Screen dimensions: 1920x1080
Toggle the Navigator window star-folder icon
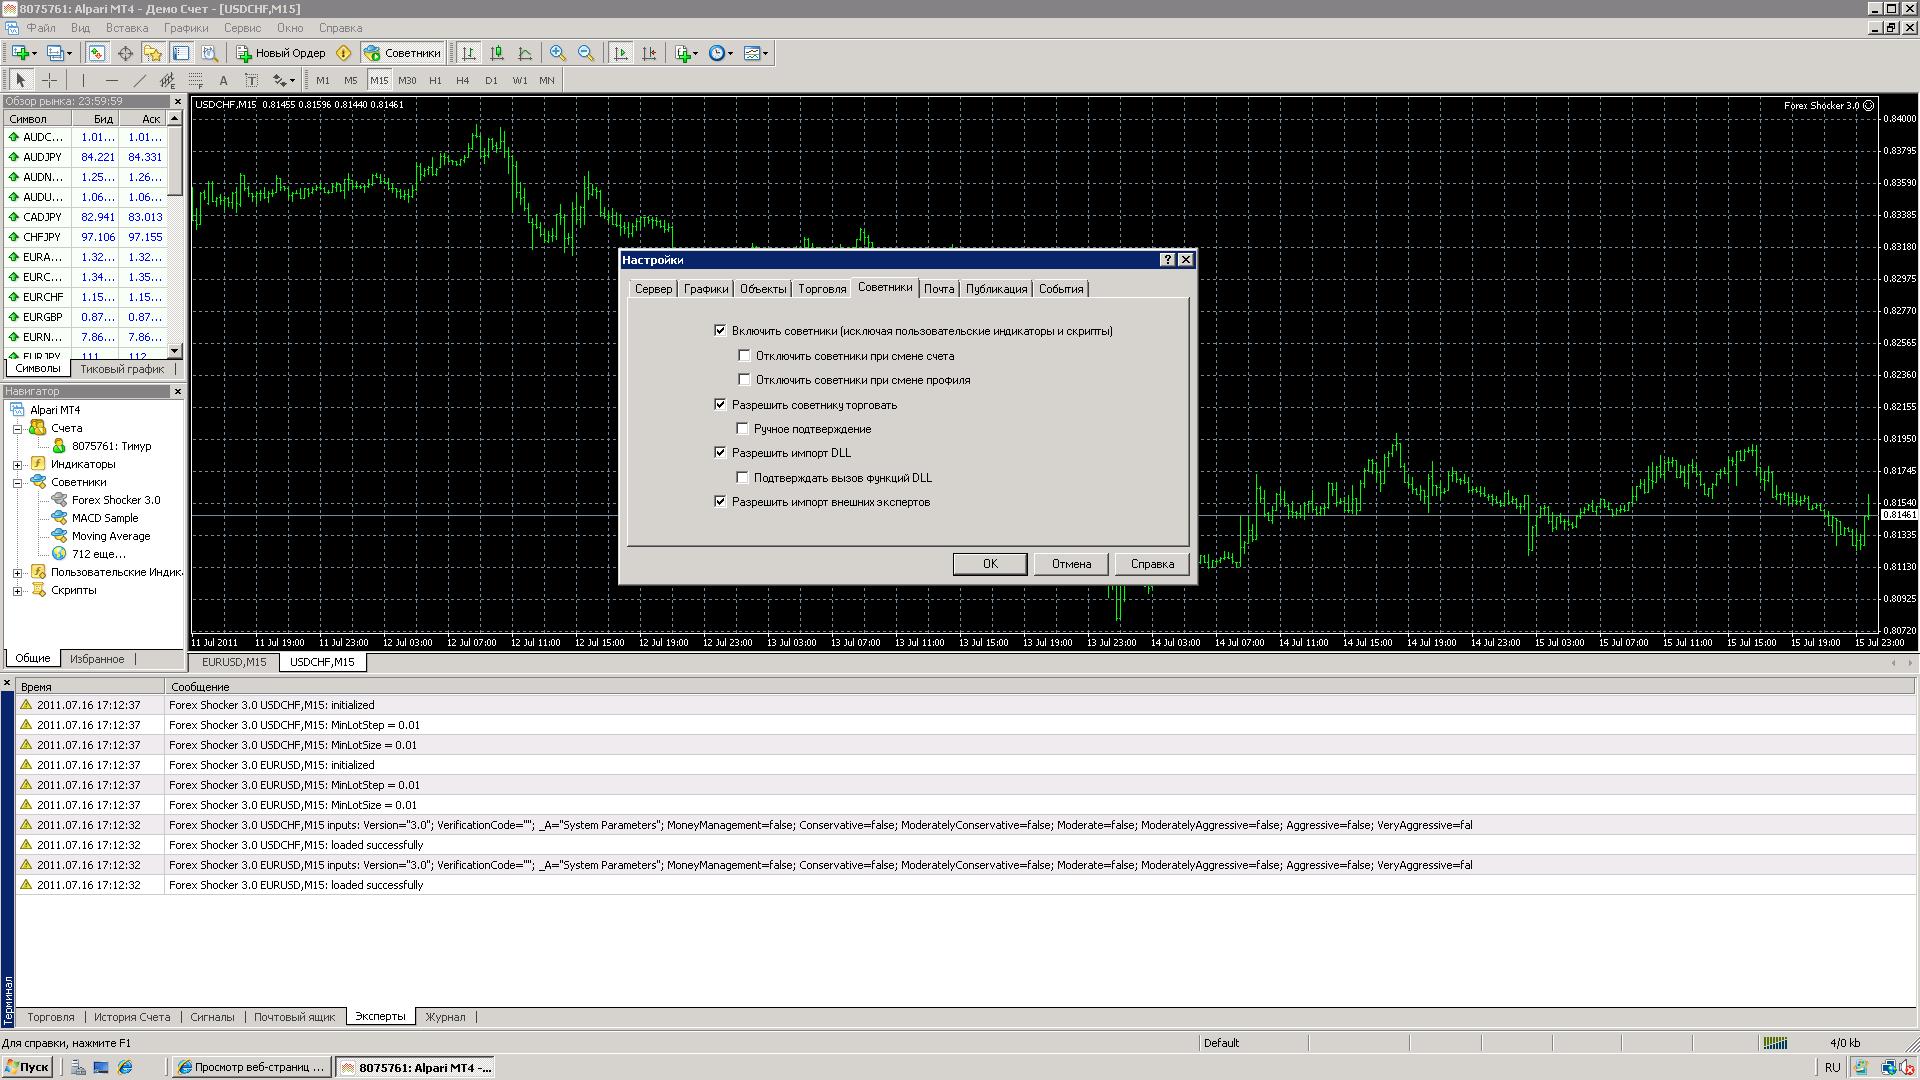[x=153, y=53]
